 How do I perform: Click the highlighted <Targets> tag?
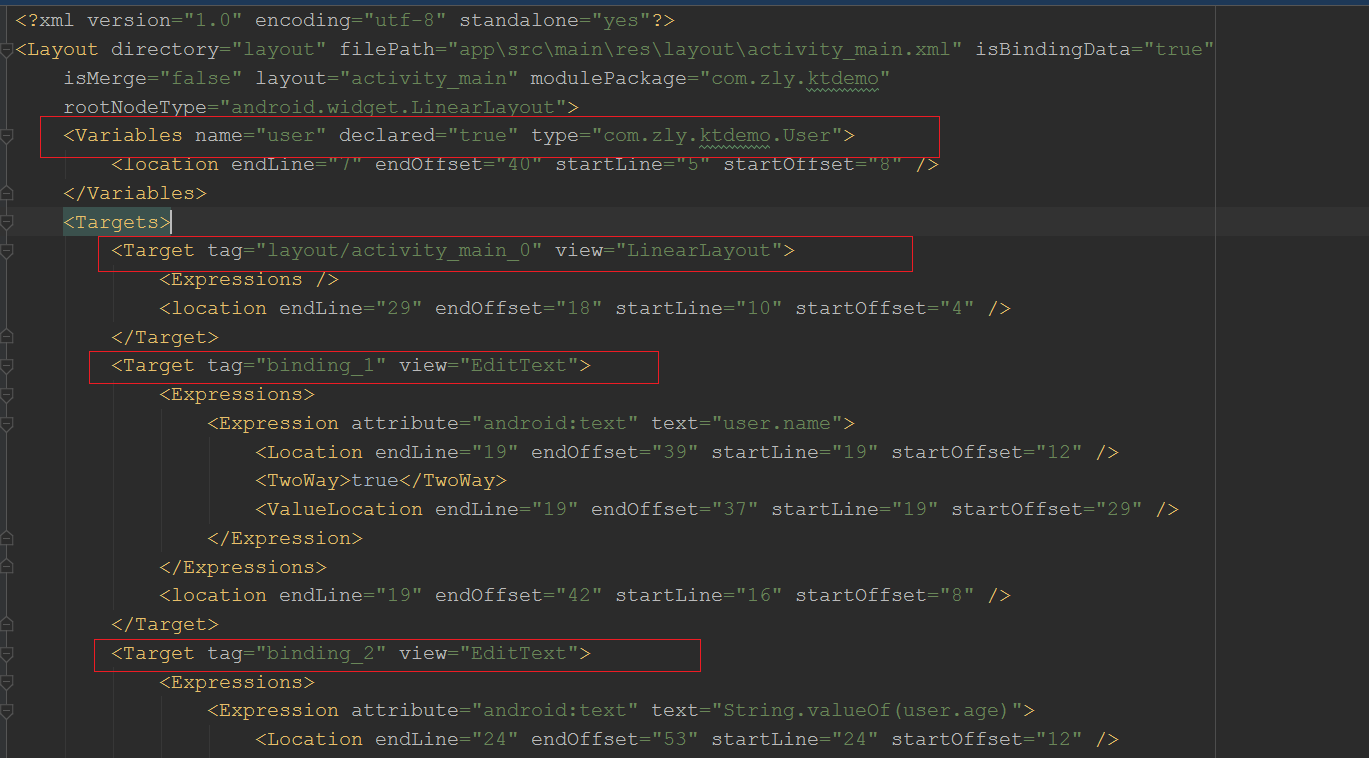point(117,221)
